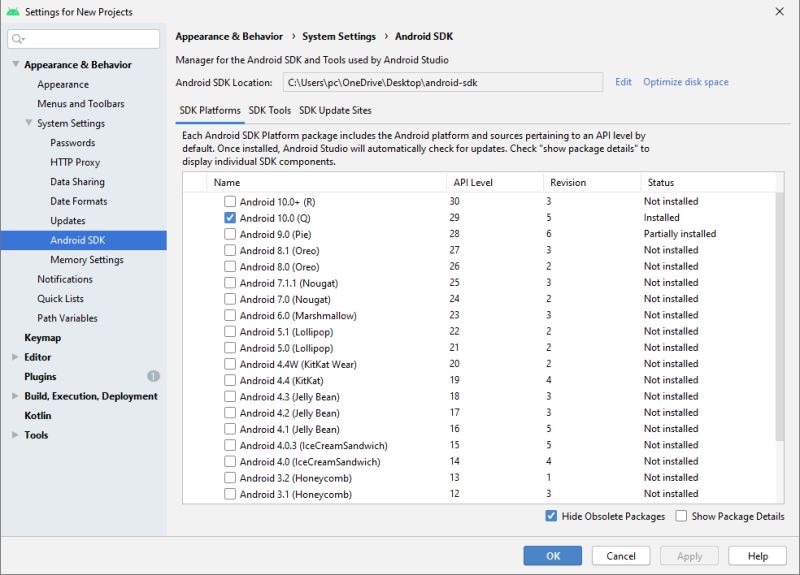Image resolution: width=800 pixels, height=575 pixels.
Task: Select Appearance in settings tree
Action: [63, 85]
